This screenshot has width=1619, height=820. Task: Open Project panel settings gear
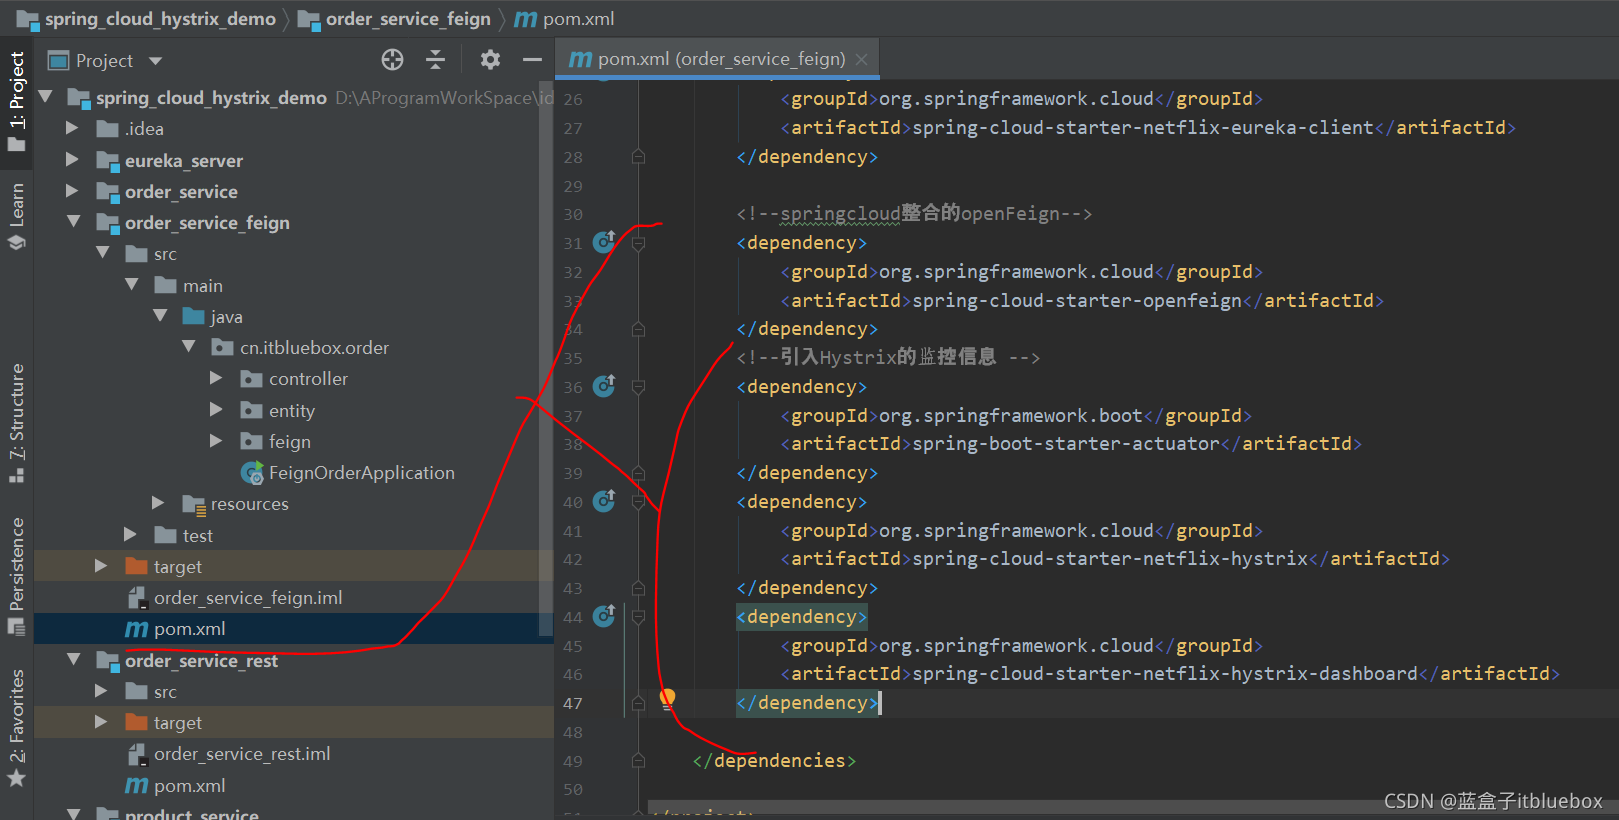point(490,60)
